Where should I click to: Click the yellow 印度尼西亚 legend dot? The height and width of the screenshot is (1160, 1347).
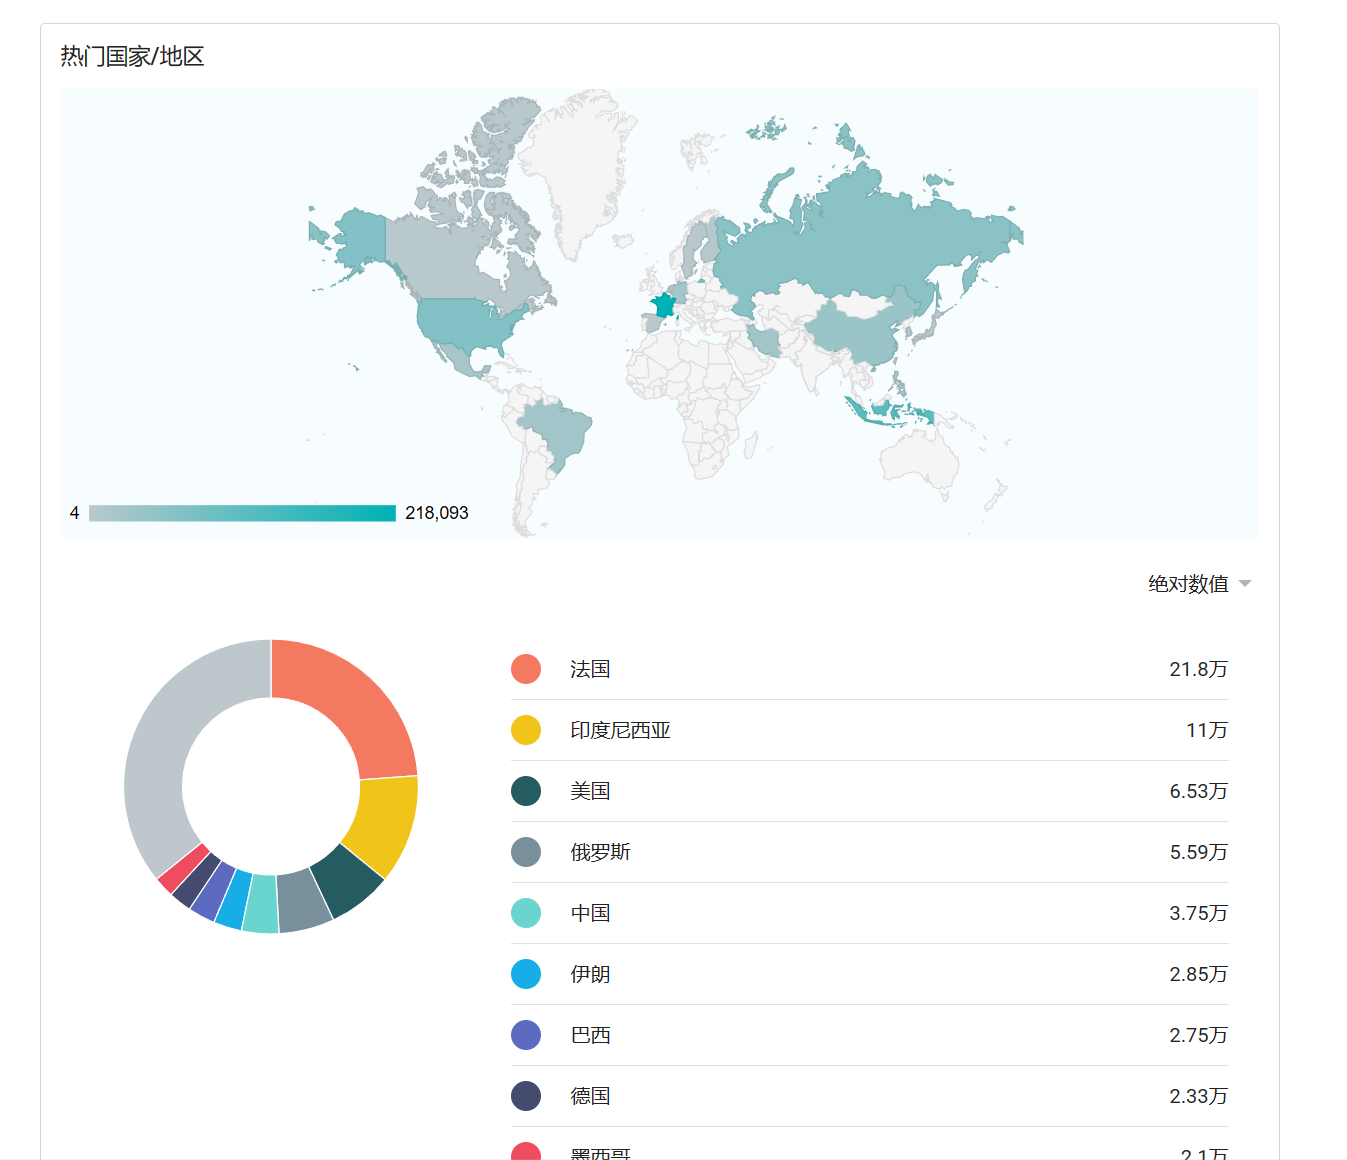pyautogui.click(x=526, y=730)
